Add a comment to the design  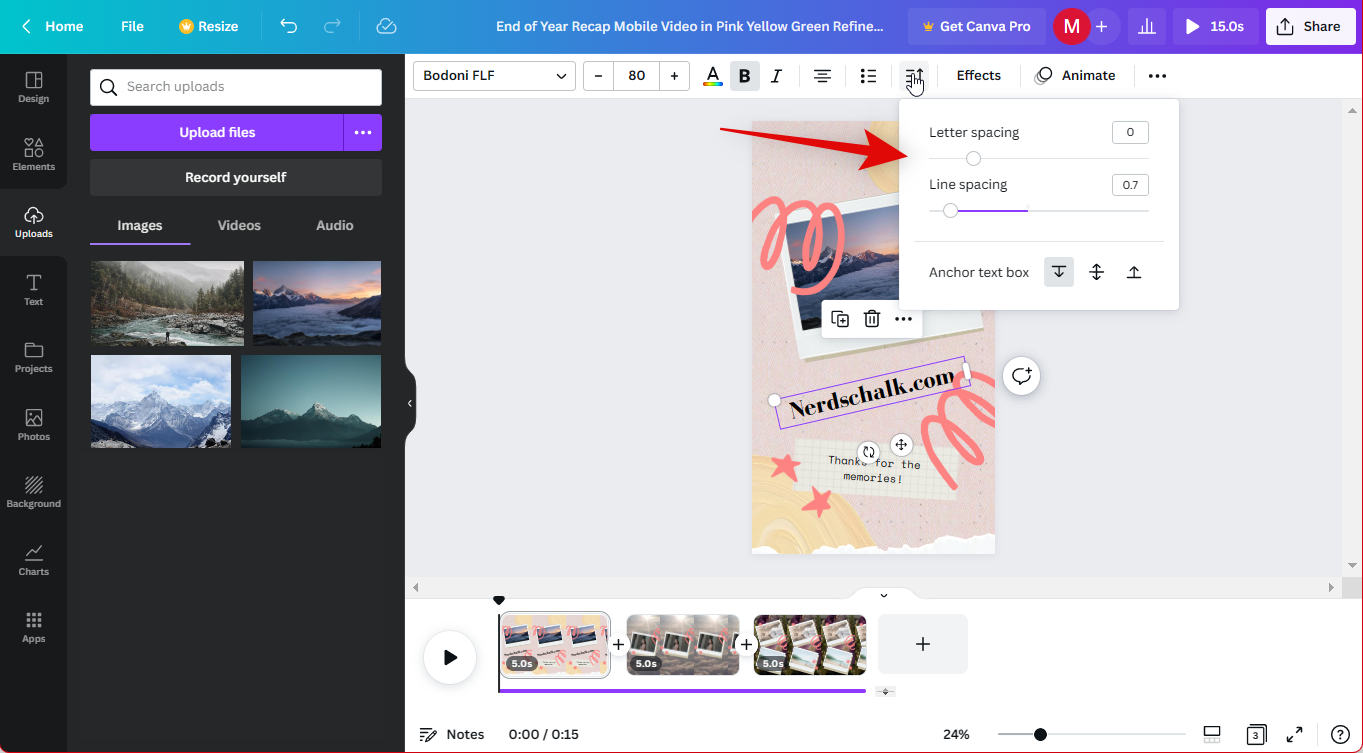pos(1021,376)
